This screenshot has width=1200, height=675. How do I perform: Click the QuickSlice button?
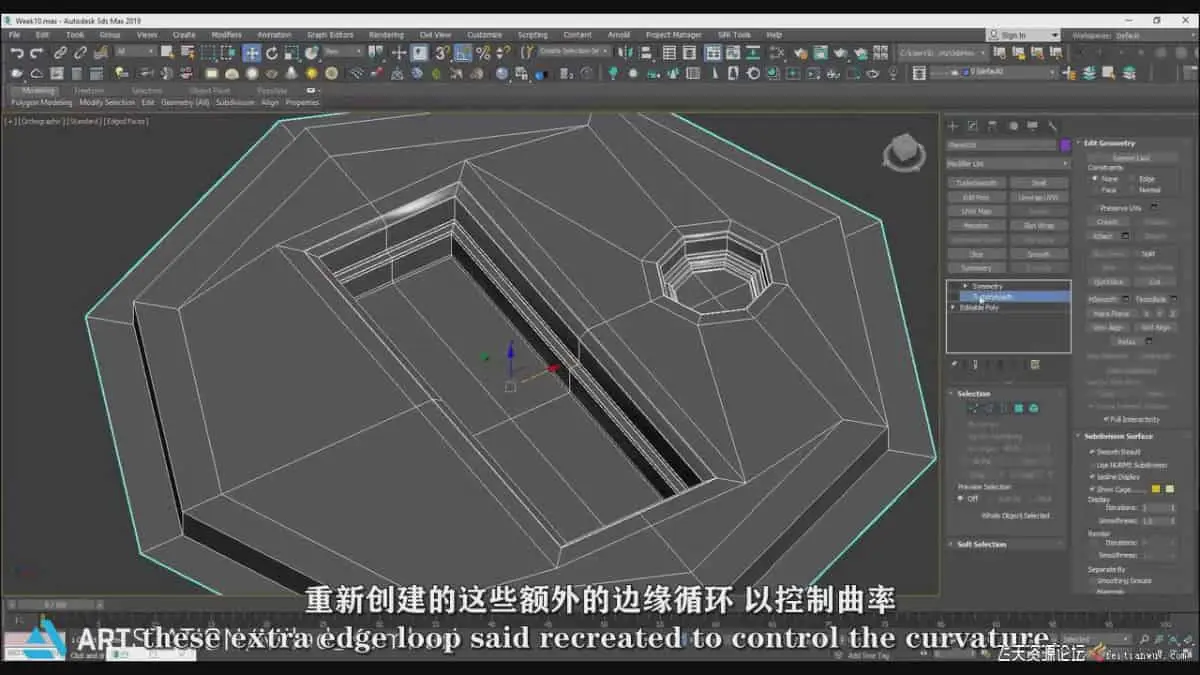pyautogui.click(x=1108, y=282)
